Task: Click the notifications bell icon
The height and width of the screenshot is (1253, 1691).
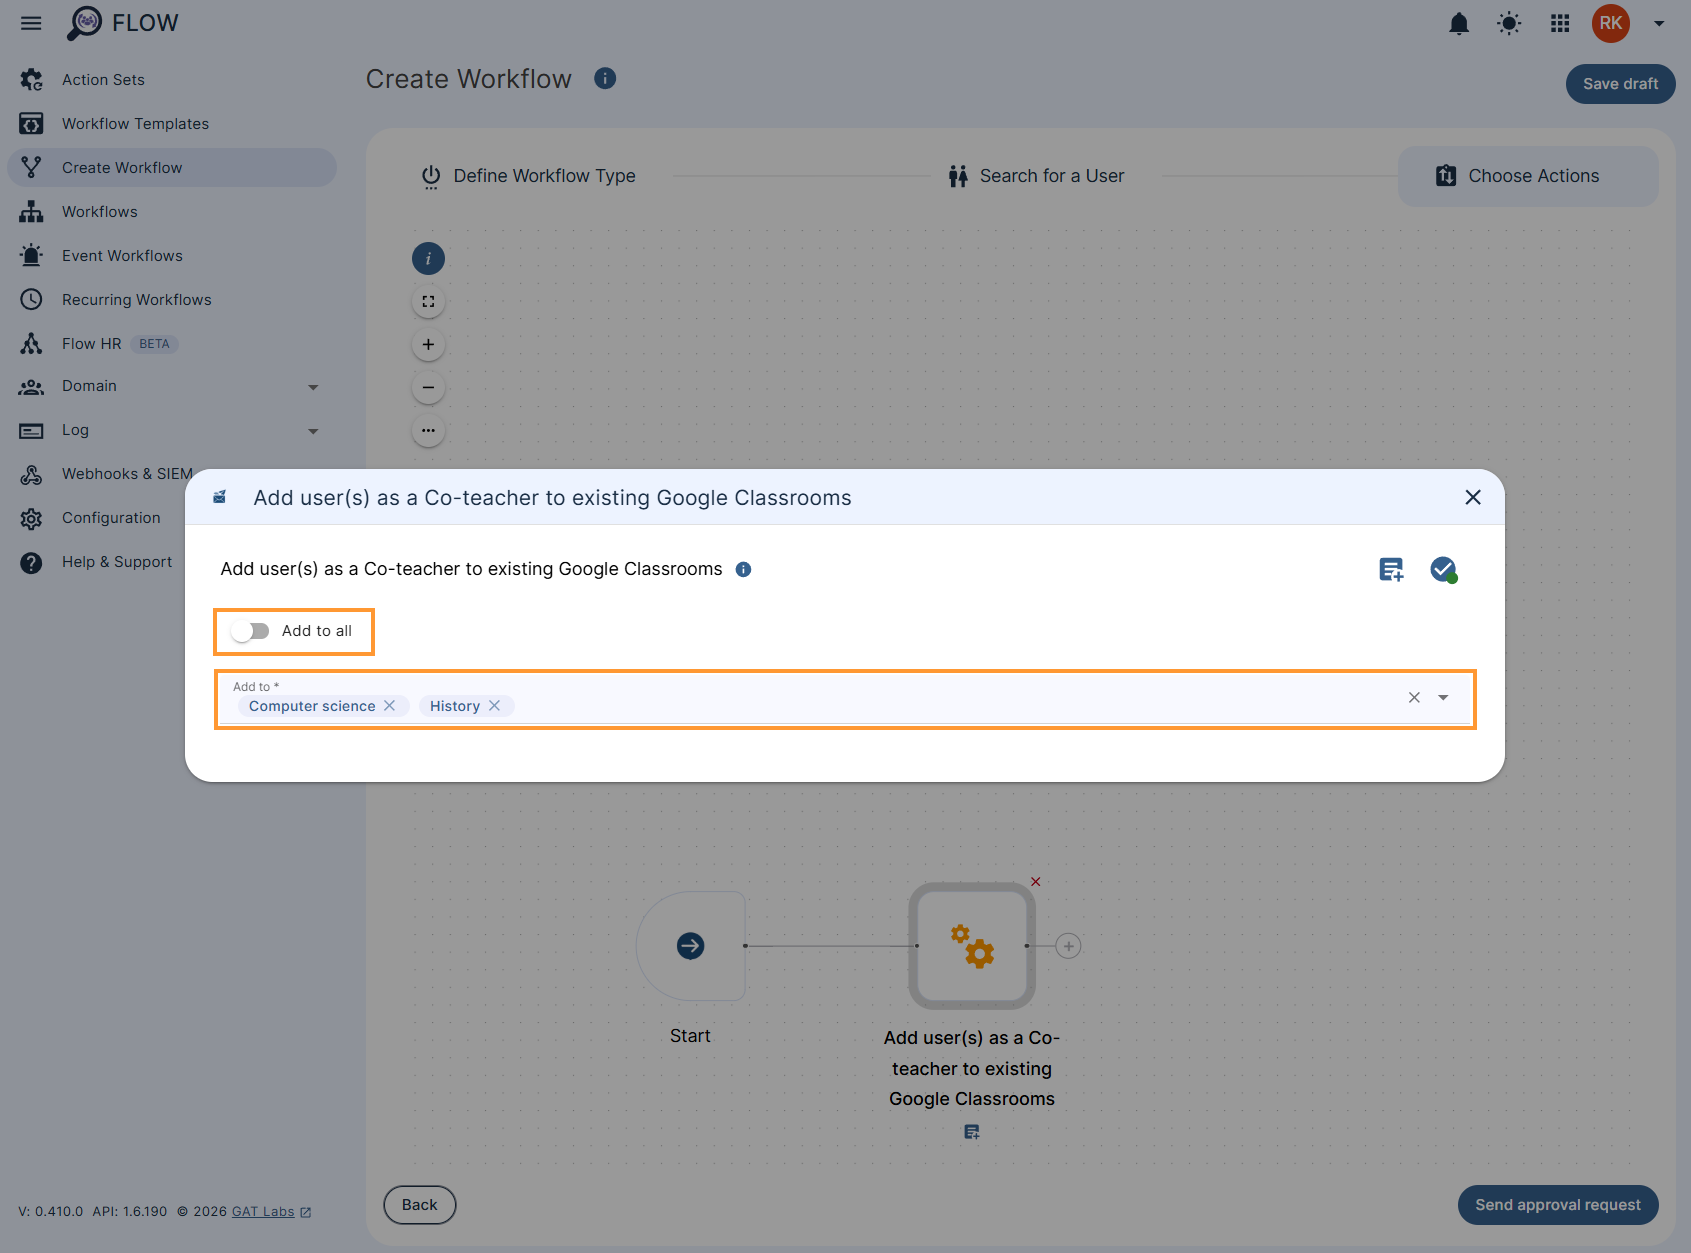Action: 1459,23
